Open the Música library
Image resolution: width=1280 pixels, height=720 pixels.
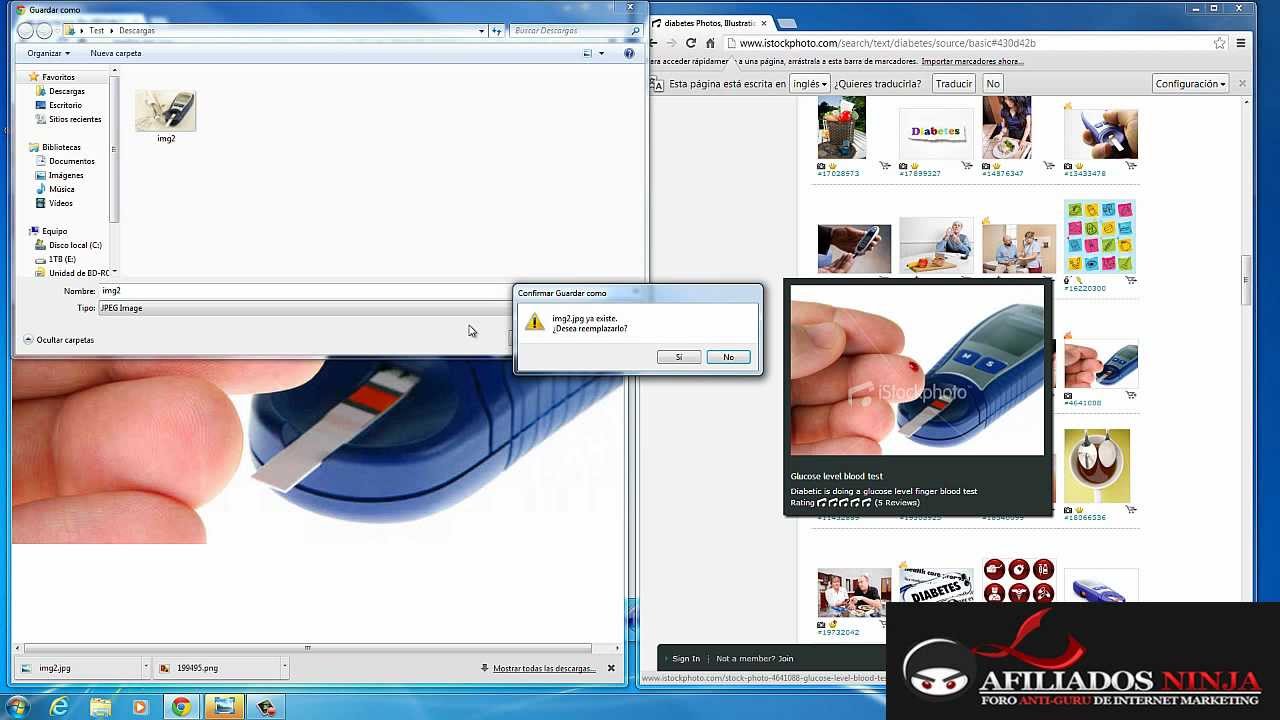(61, 189)
